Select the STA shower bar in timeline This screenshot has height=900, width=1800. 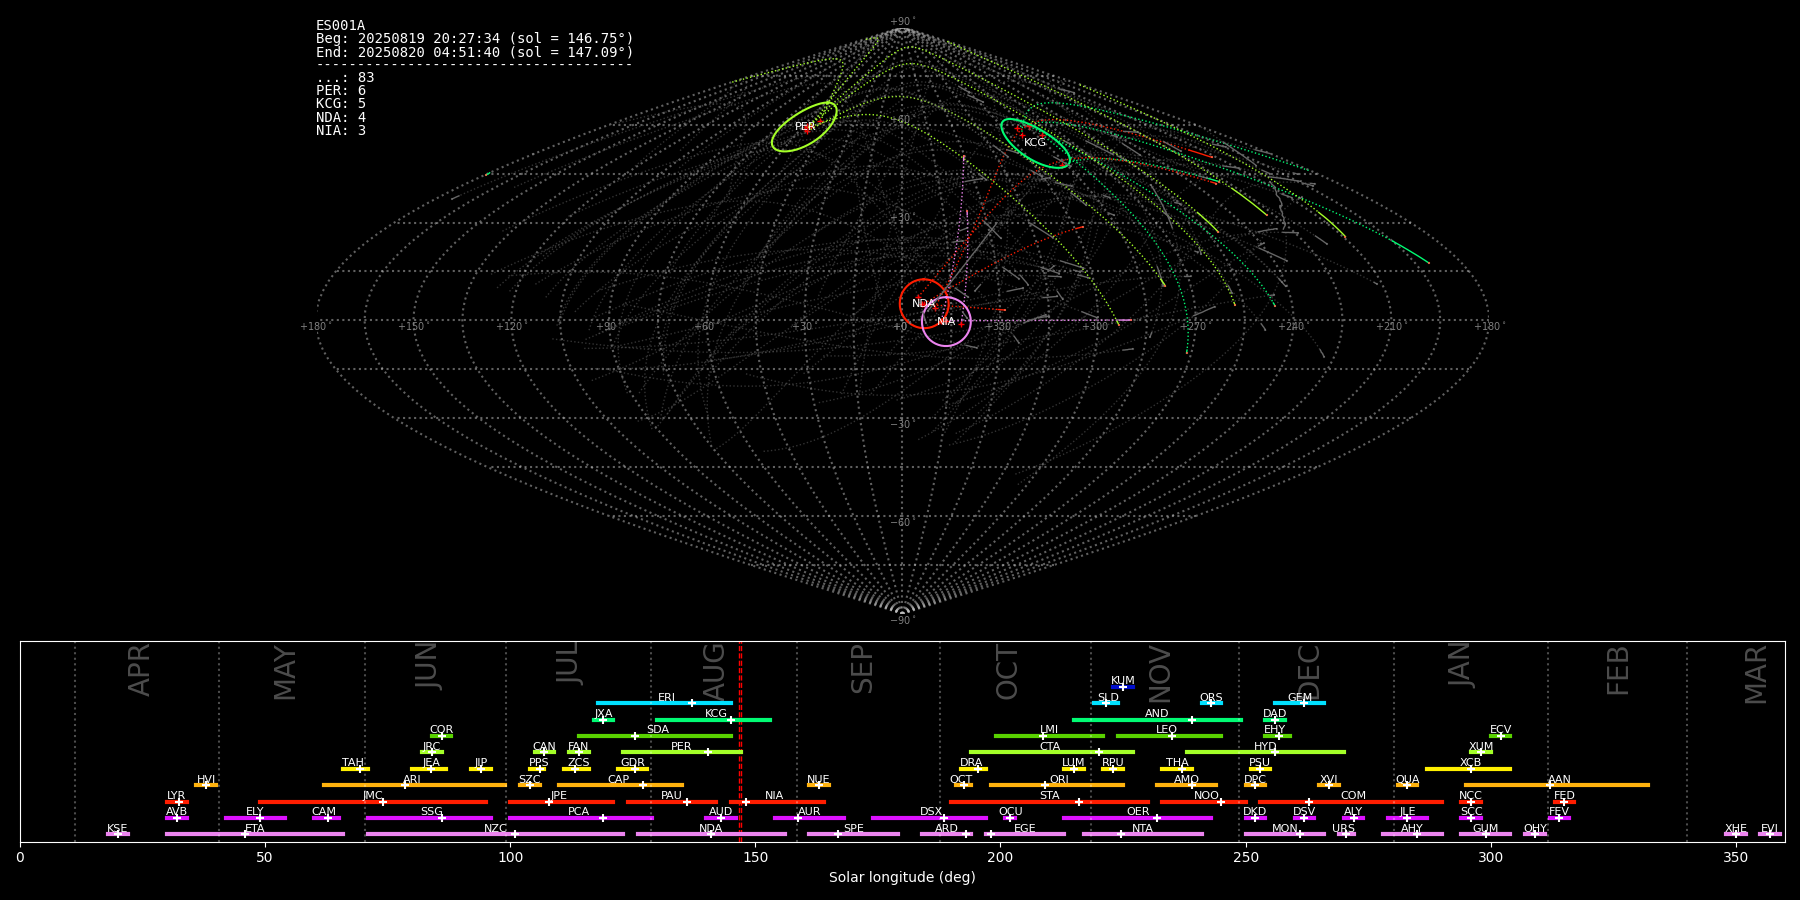pos(1049,802)
